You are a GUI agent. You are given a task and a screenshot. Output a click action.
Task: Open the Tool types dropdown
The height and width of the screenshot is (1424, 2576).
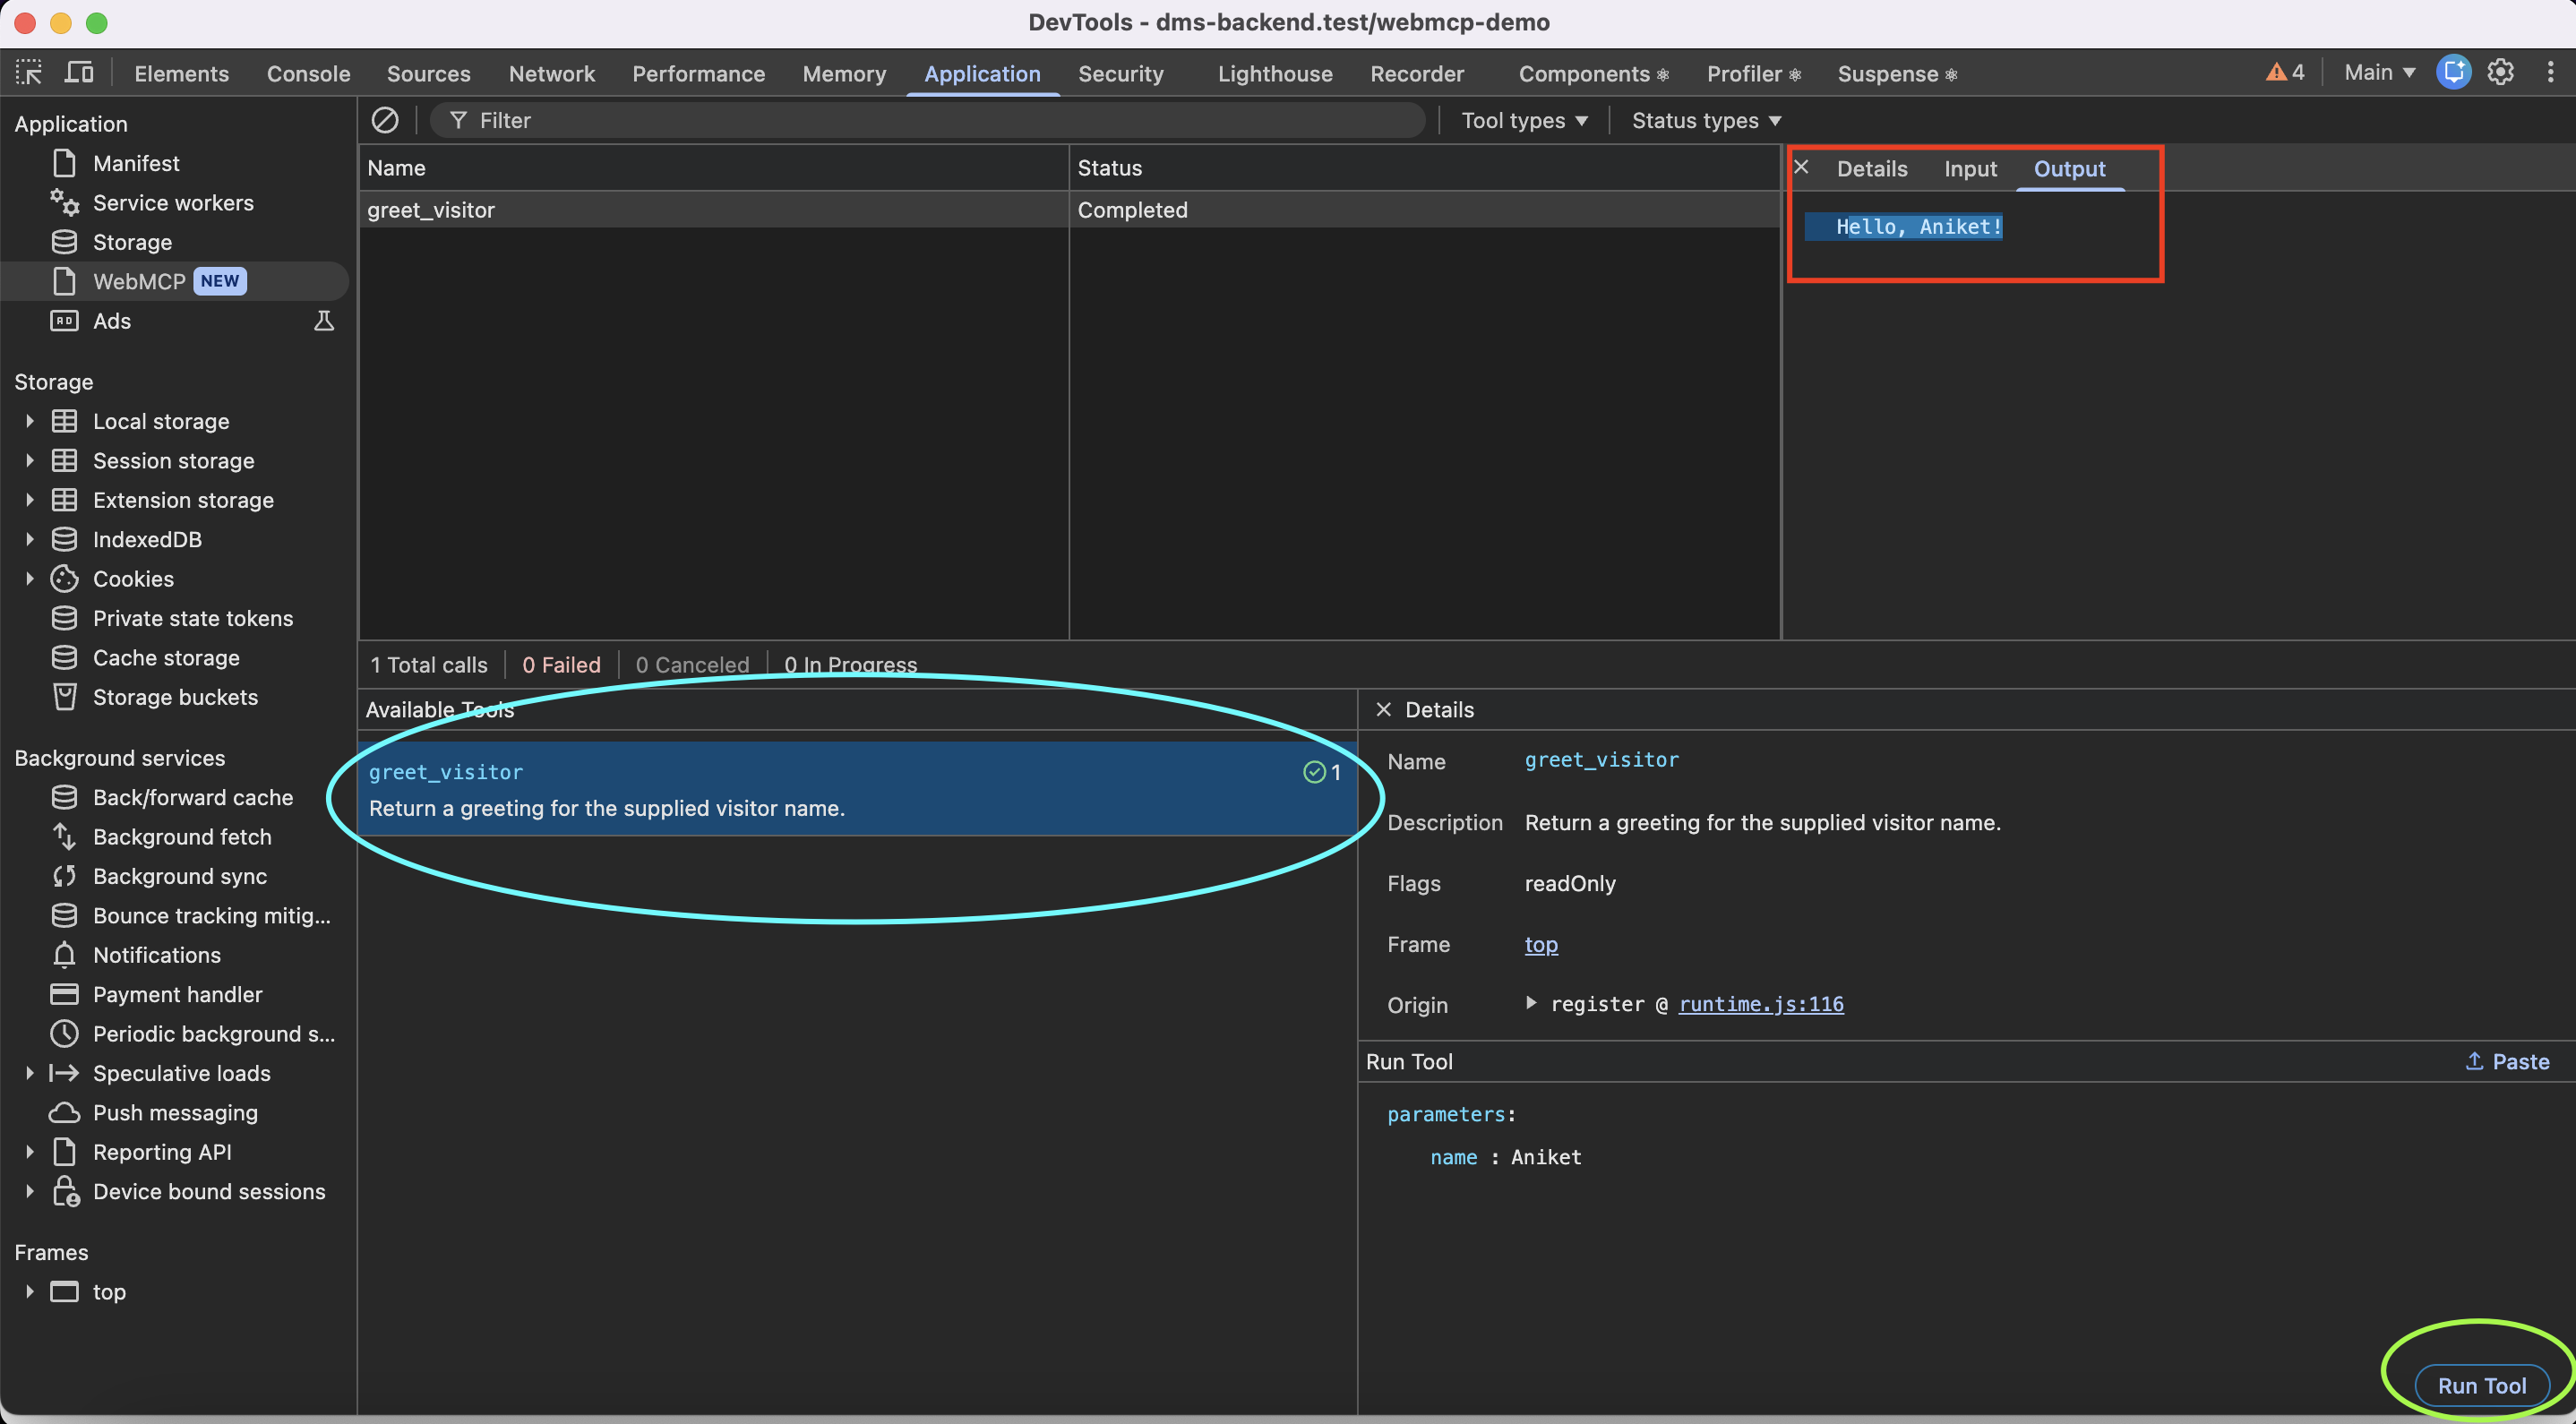coord(1524,120)
